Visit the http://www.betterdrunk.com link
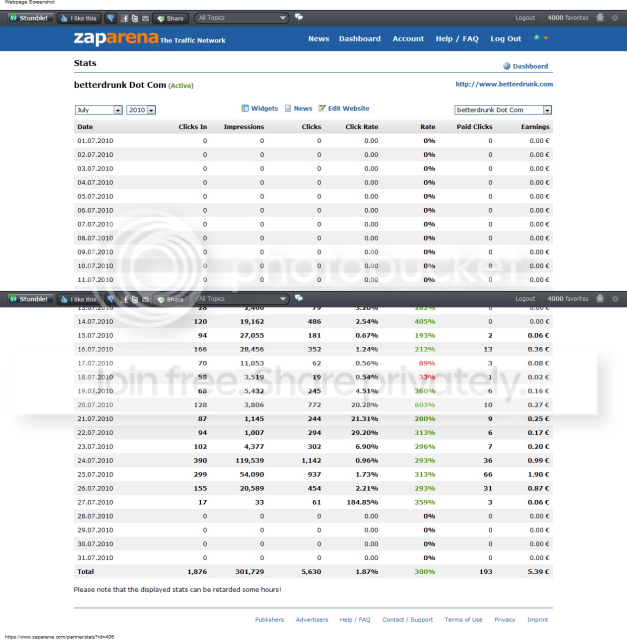627x640 pixels. 504,84
